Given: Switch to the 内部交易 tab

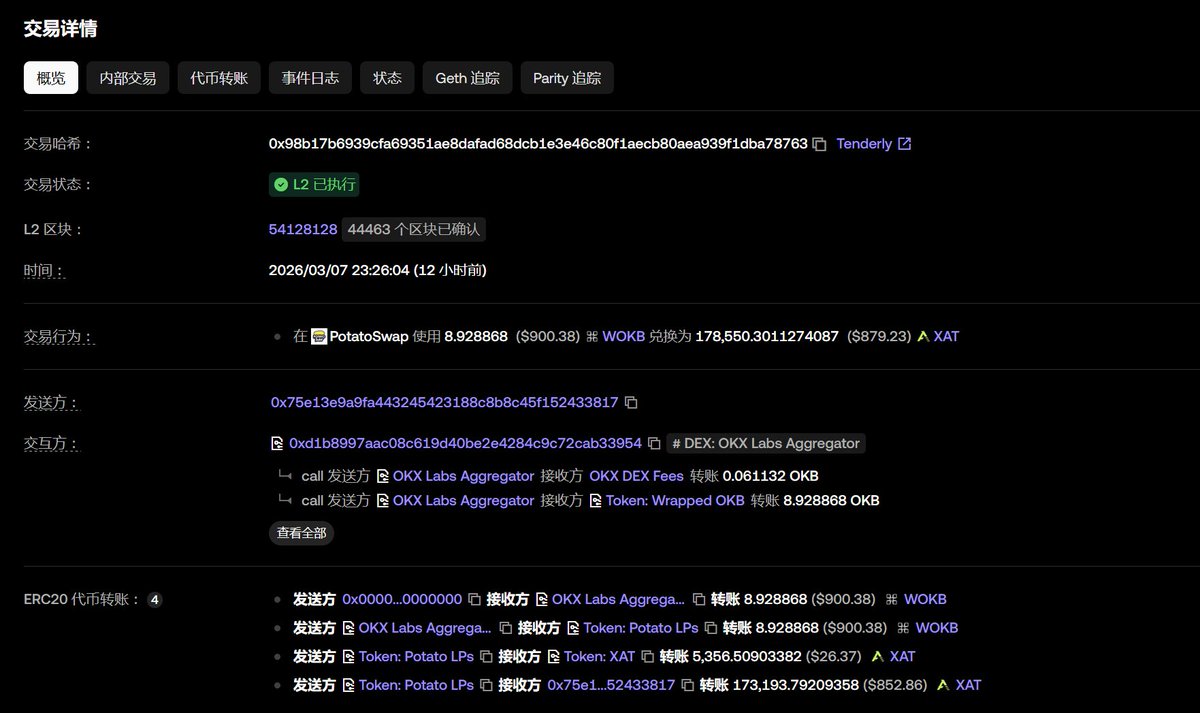Looking at the screenshot, I should pos(127,77).
